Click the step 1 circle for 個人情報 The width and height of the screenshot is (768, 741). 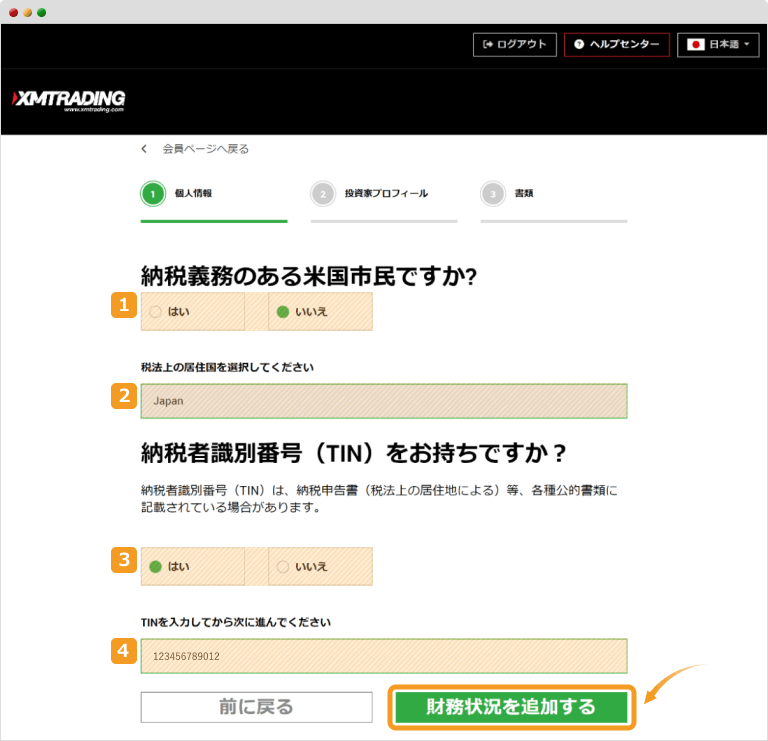[x=153, y=193]
